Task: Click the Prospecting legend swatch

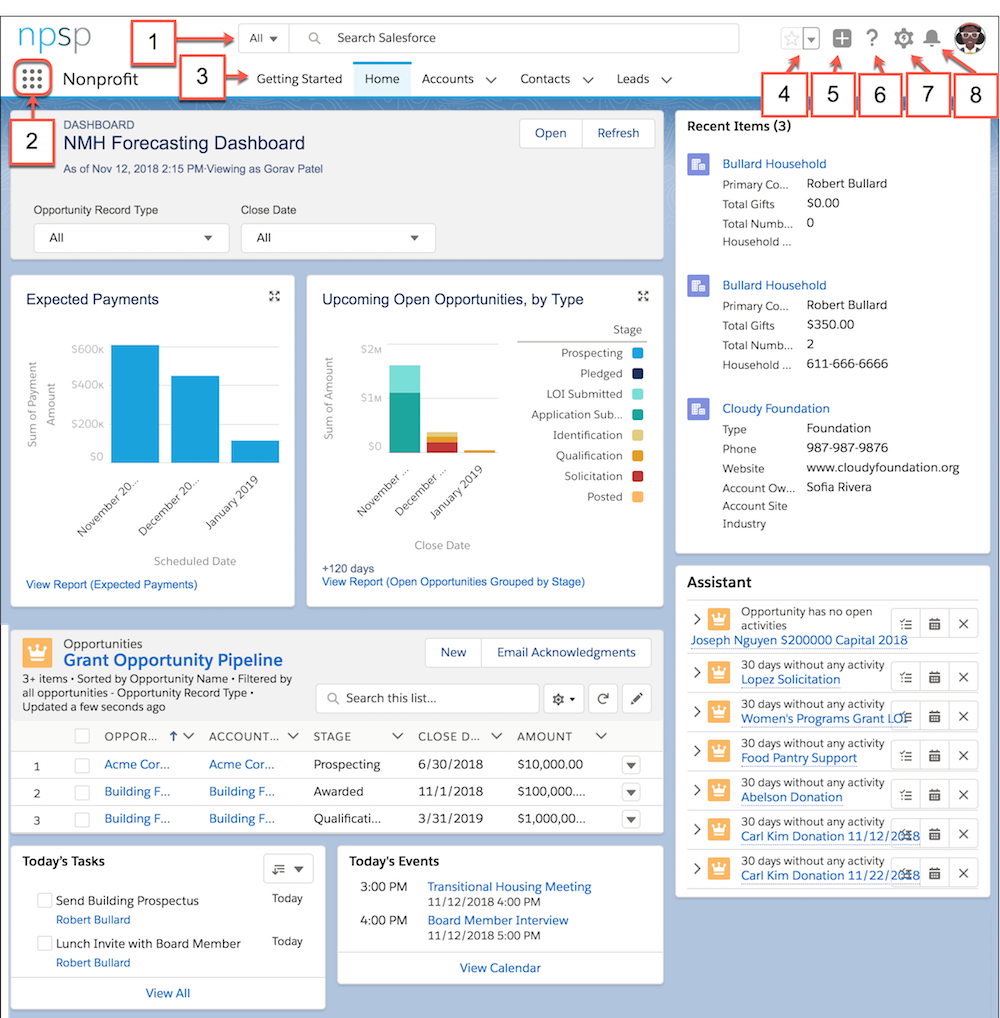Action: (x=638, y=353)
